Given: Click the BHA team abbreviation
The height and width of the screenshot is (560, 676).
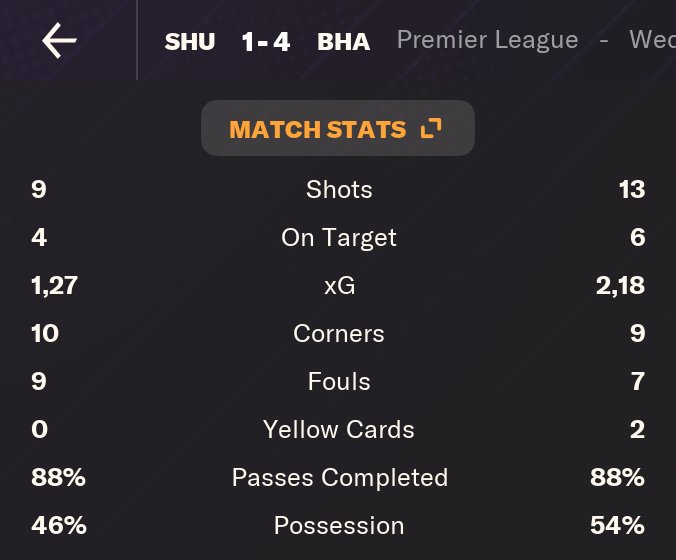Looking at the screenshot, I should (343, 42).
